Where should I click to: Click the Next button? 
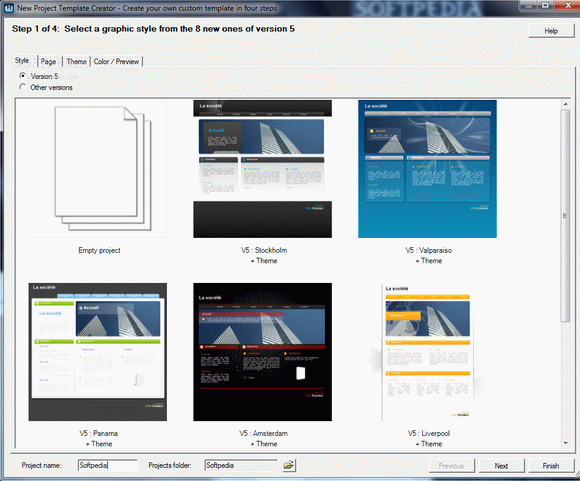click(x=501, y=466)
